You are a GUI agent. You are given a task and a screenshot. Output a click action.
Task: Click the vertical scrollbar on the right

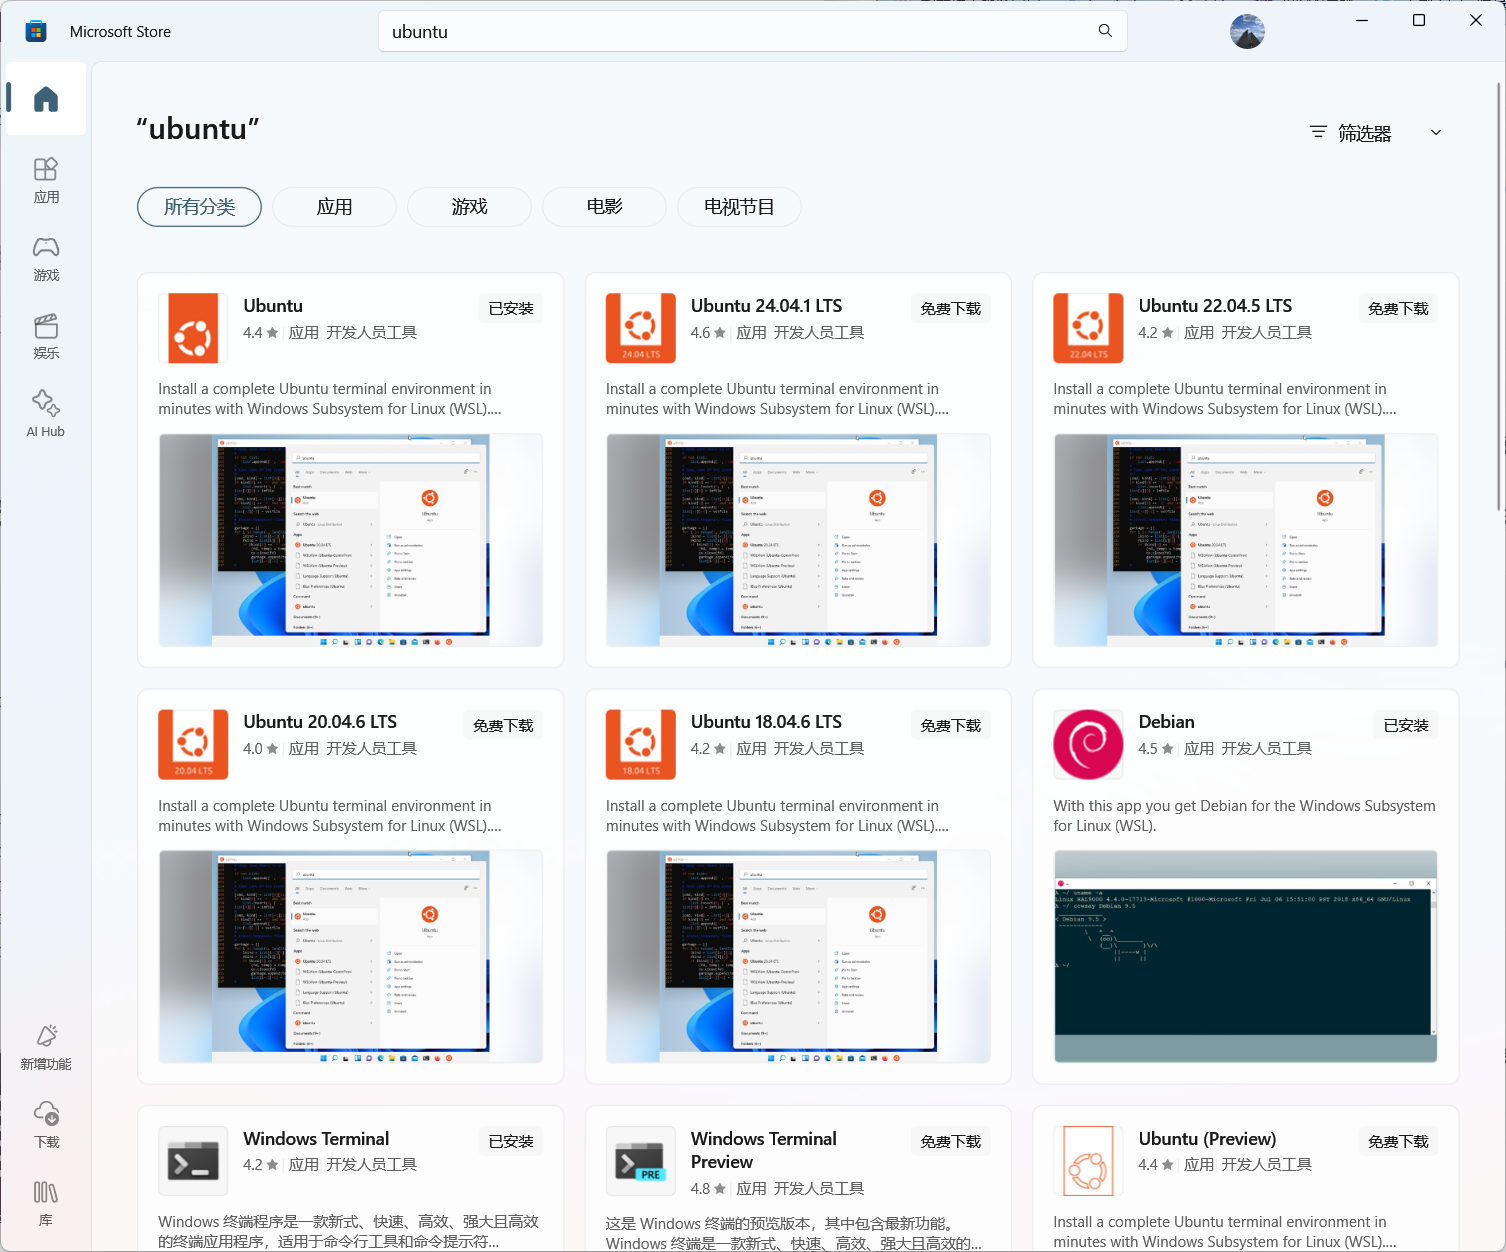[1498, 300]
